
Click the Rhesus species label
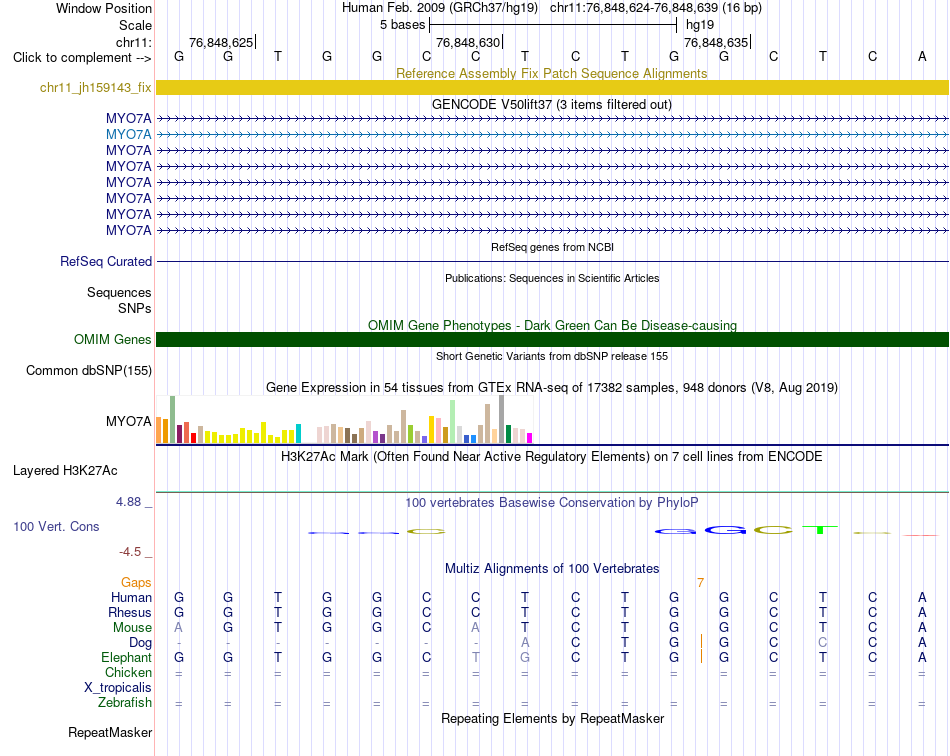[x=130, y=612]
